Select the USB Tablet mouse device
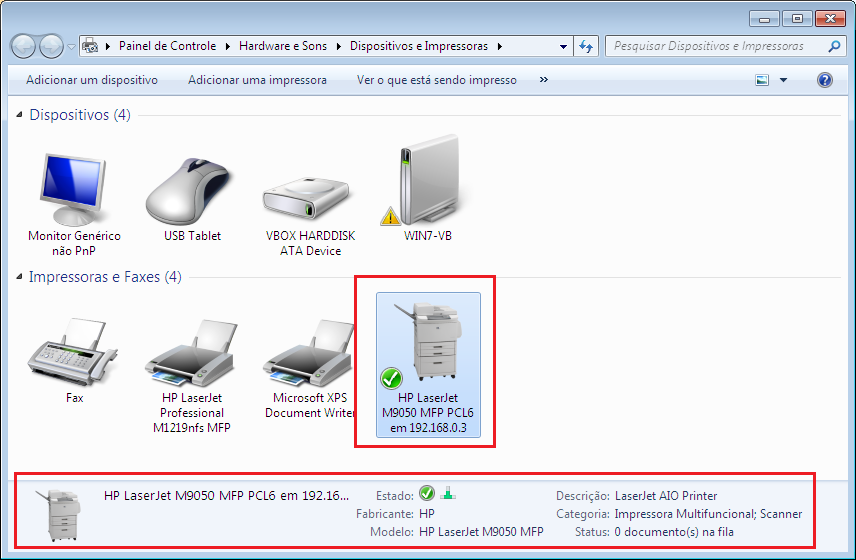 coord(192,200)
